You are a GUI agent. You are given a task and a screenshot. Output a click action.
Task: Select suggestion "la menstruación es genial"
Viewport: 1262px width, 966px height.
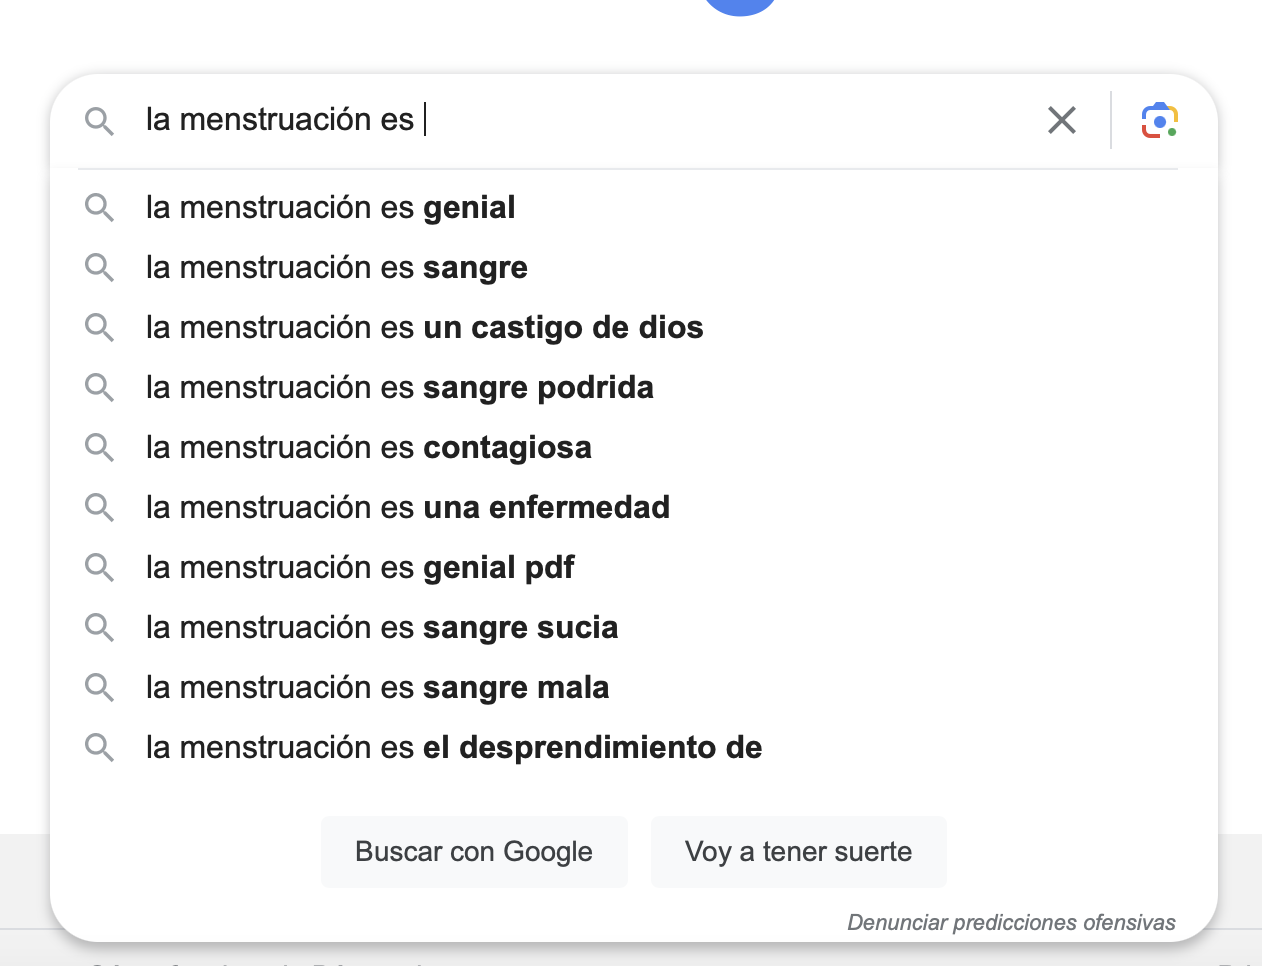click(x=634, y=207)
